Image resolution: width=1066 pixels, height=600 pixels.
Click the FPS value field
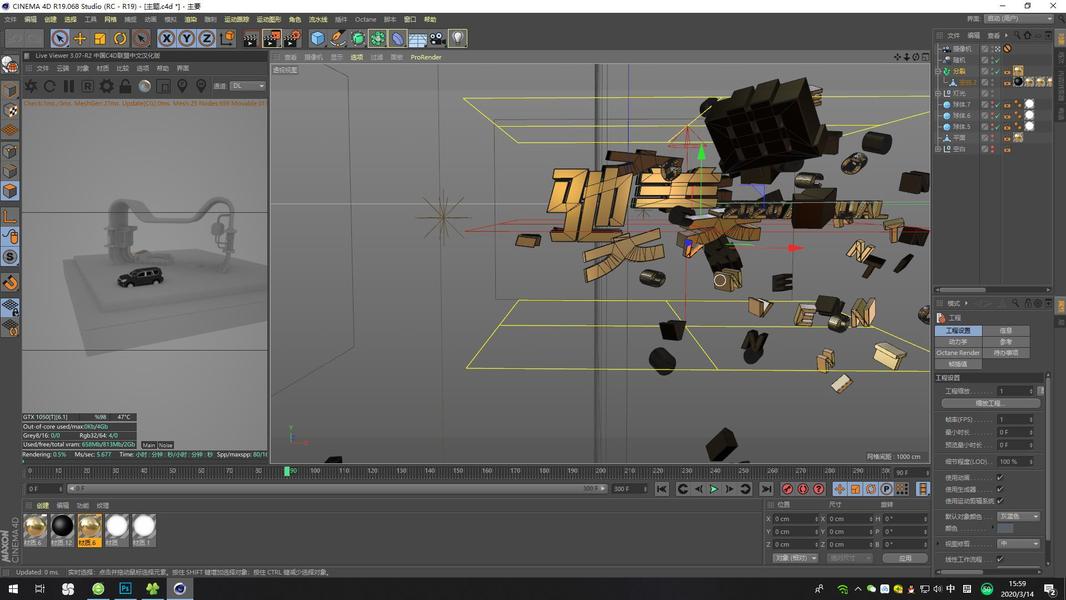pyautogui.click(x=1014, y=419)
